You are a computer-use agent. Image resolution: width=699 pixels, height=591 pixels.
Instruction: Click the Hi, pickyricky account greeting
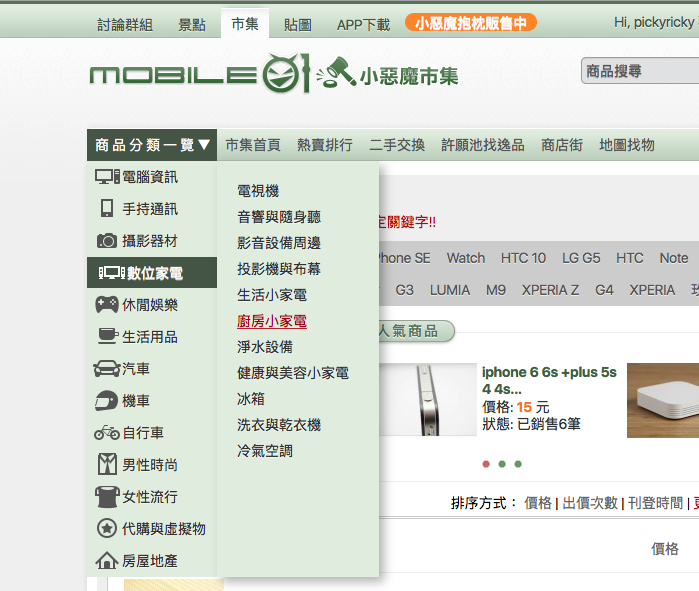pos(655,22)
